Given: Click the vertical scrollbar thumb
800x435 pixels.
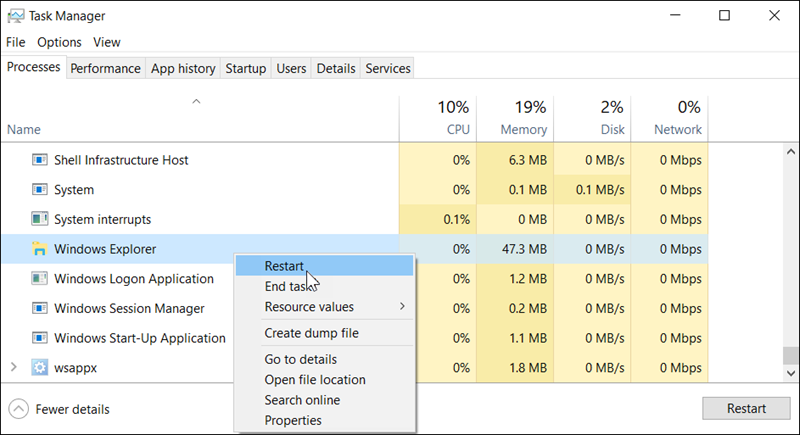Looking at the screenshot, I should [x=791, y=355].
